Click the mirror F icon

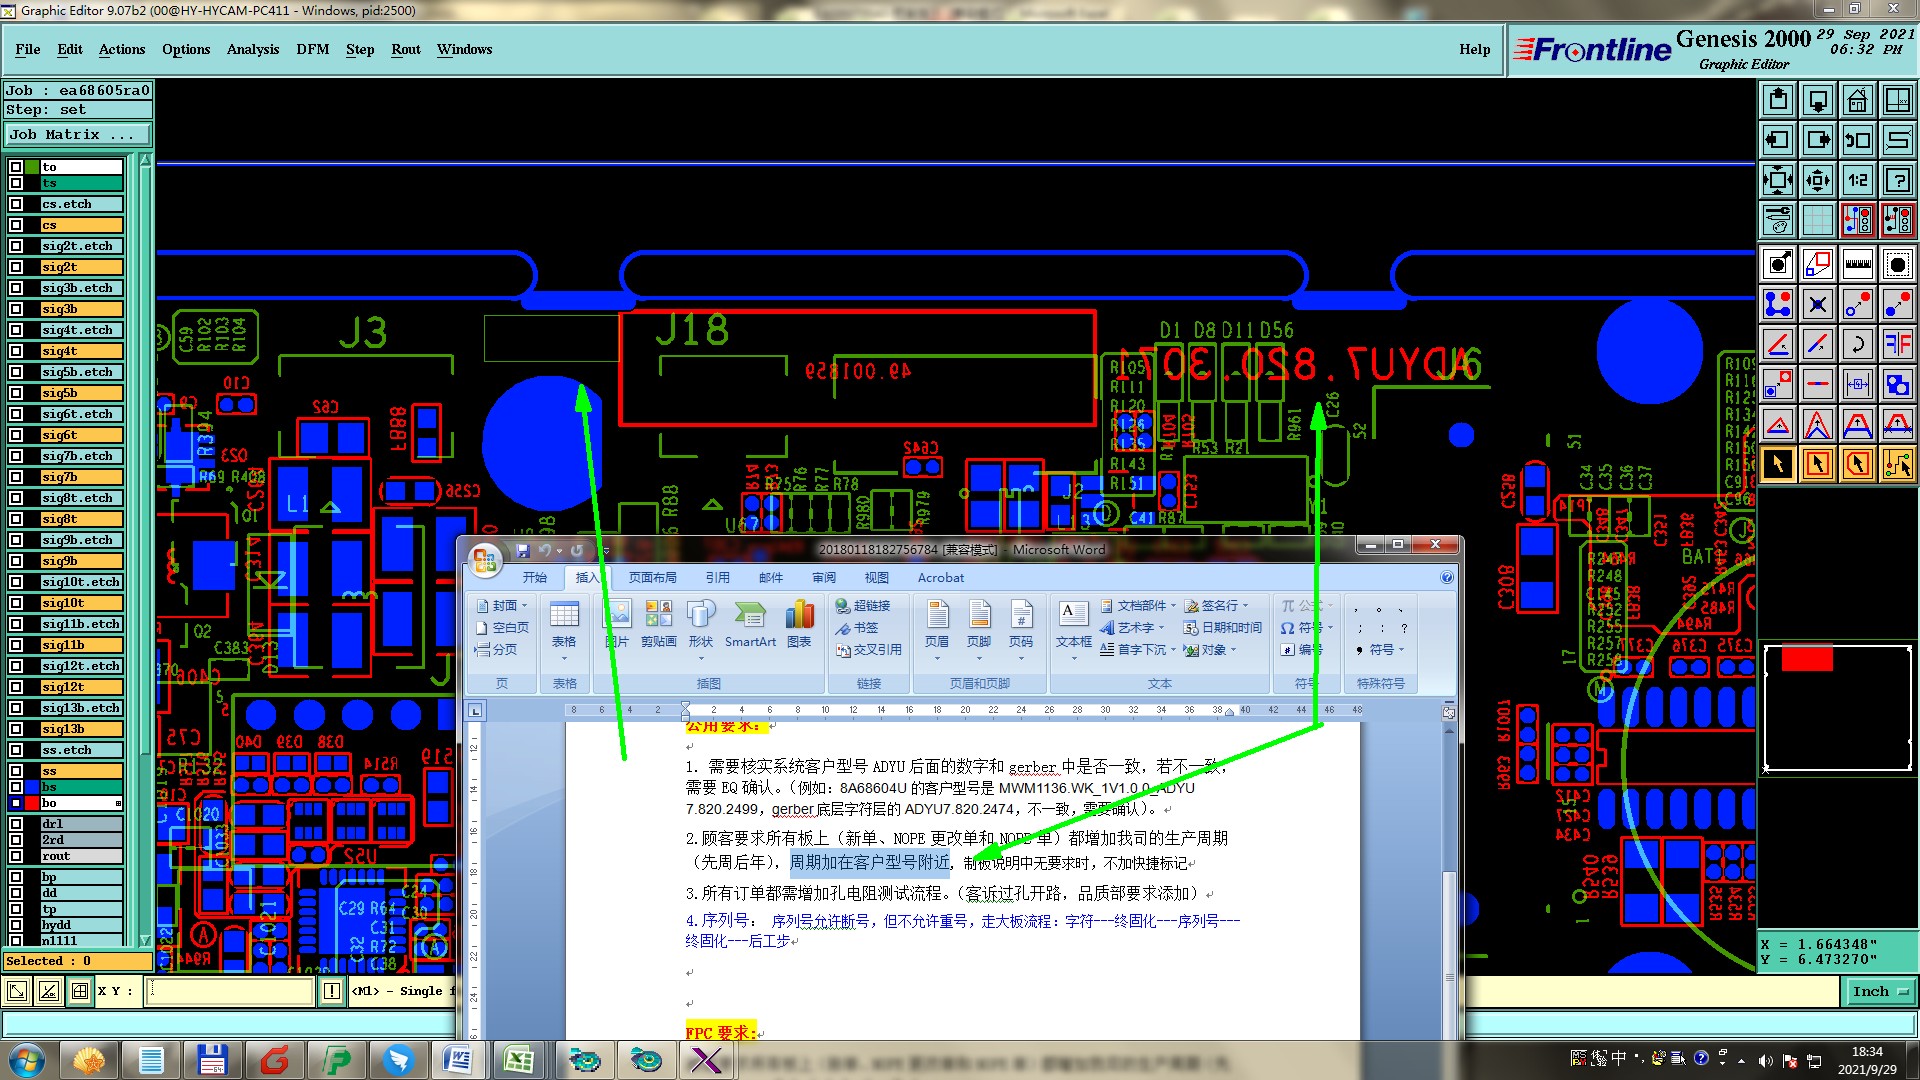pyautogui.click(x=1897, y=344)
